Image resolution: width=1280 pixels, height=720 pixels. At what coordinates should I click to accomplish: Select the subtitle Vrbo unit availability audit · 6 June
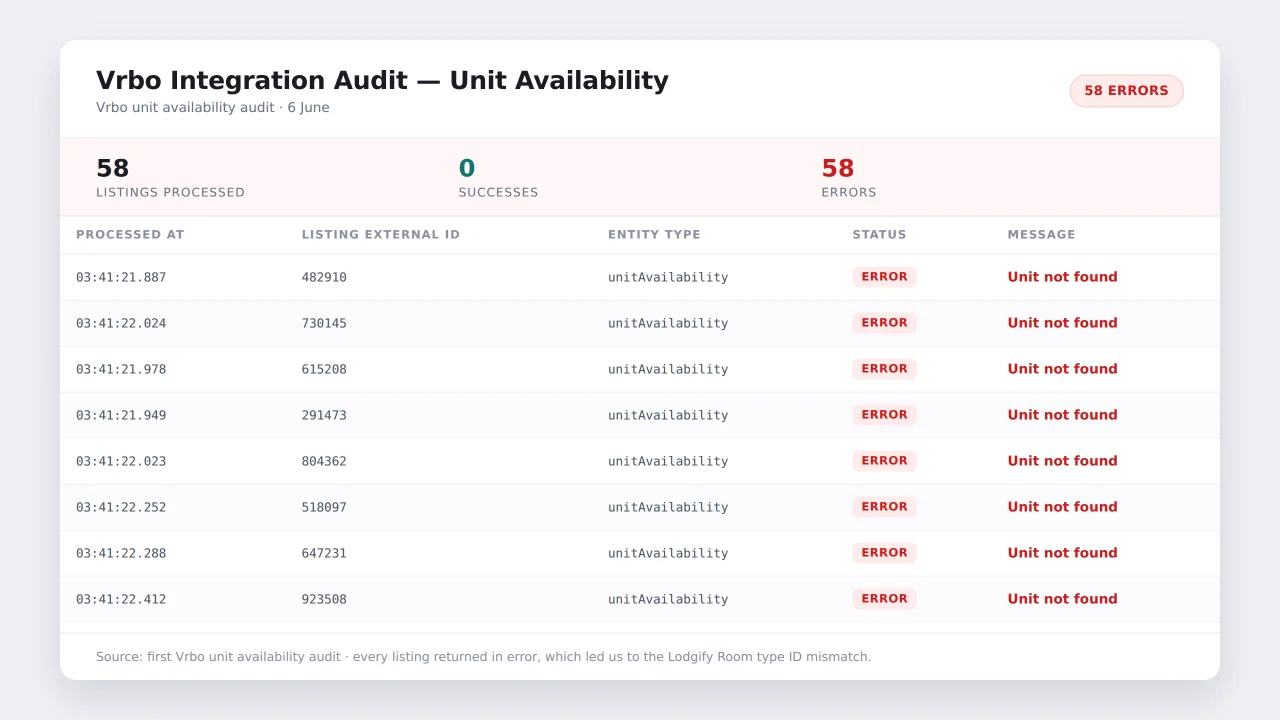pos(213,108)
